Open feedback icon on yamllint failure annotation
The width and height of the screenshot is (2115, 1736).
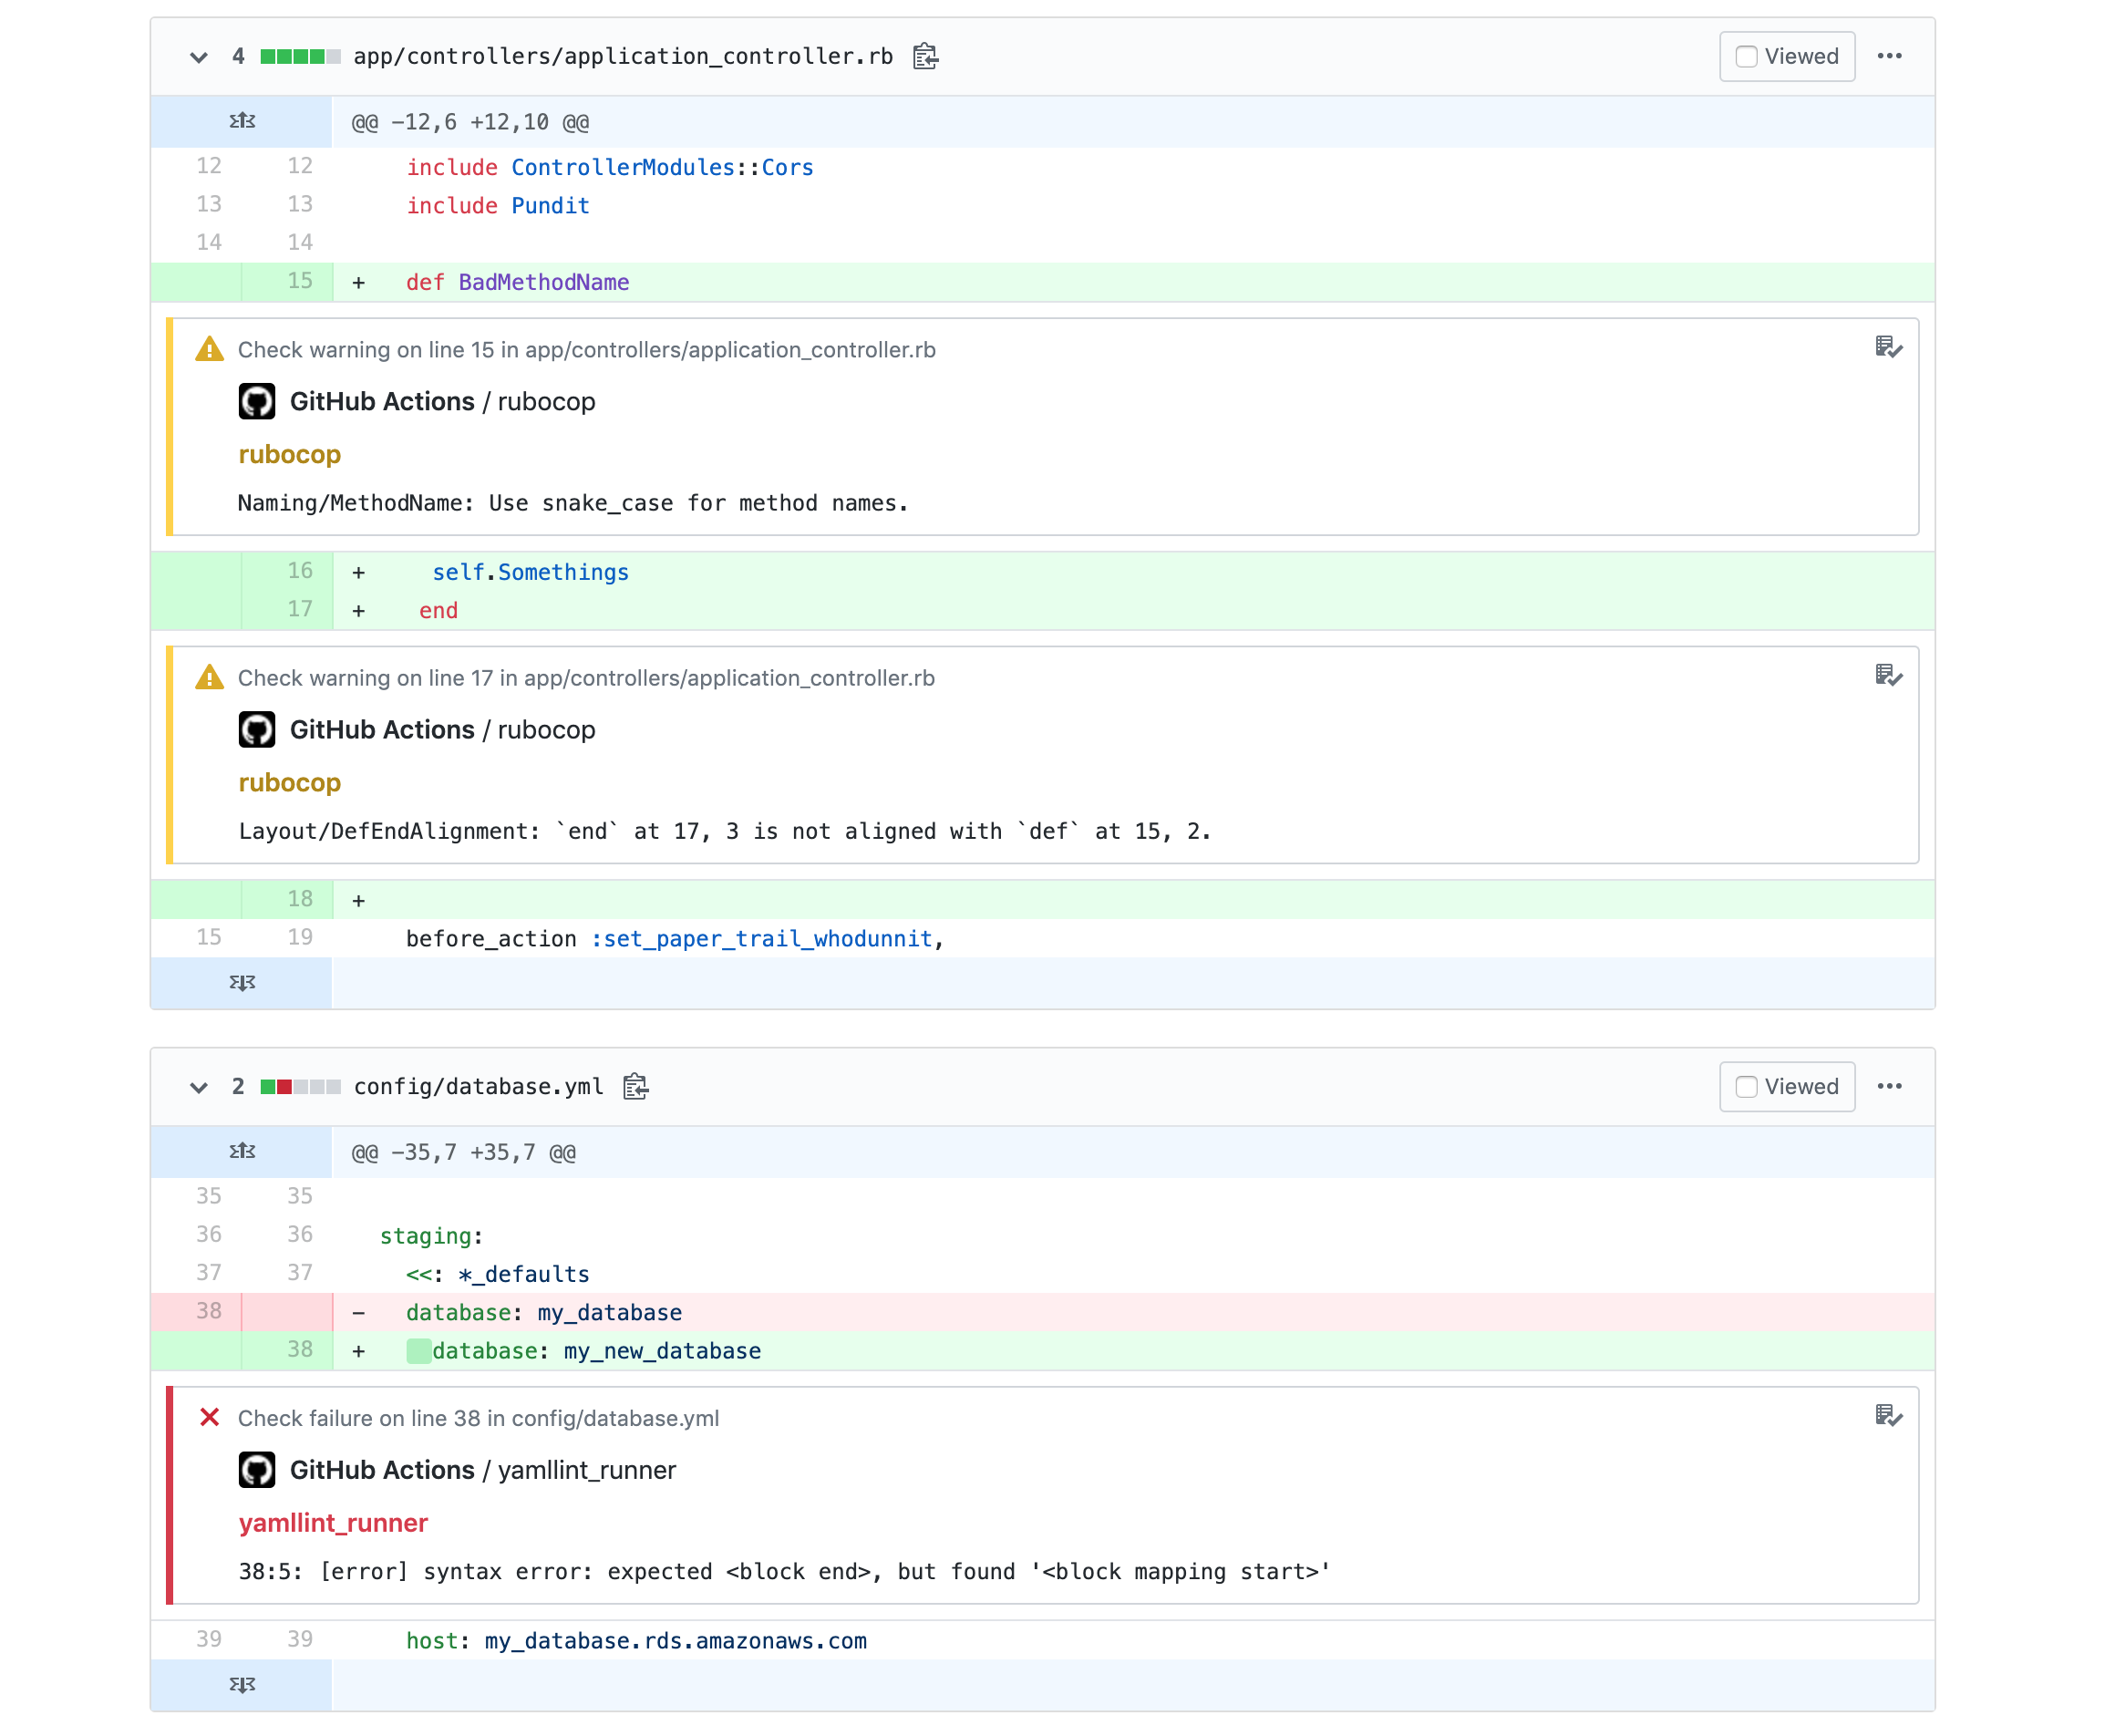[1887, 1415]
